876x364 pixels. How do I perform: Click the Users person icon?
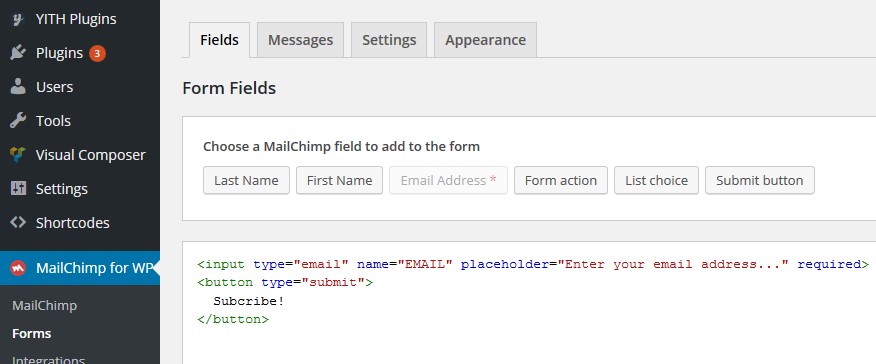tap(18, 87)
